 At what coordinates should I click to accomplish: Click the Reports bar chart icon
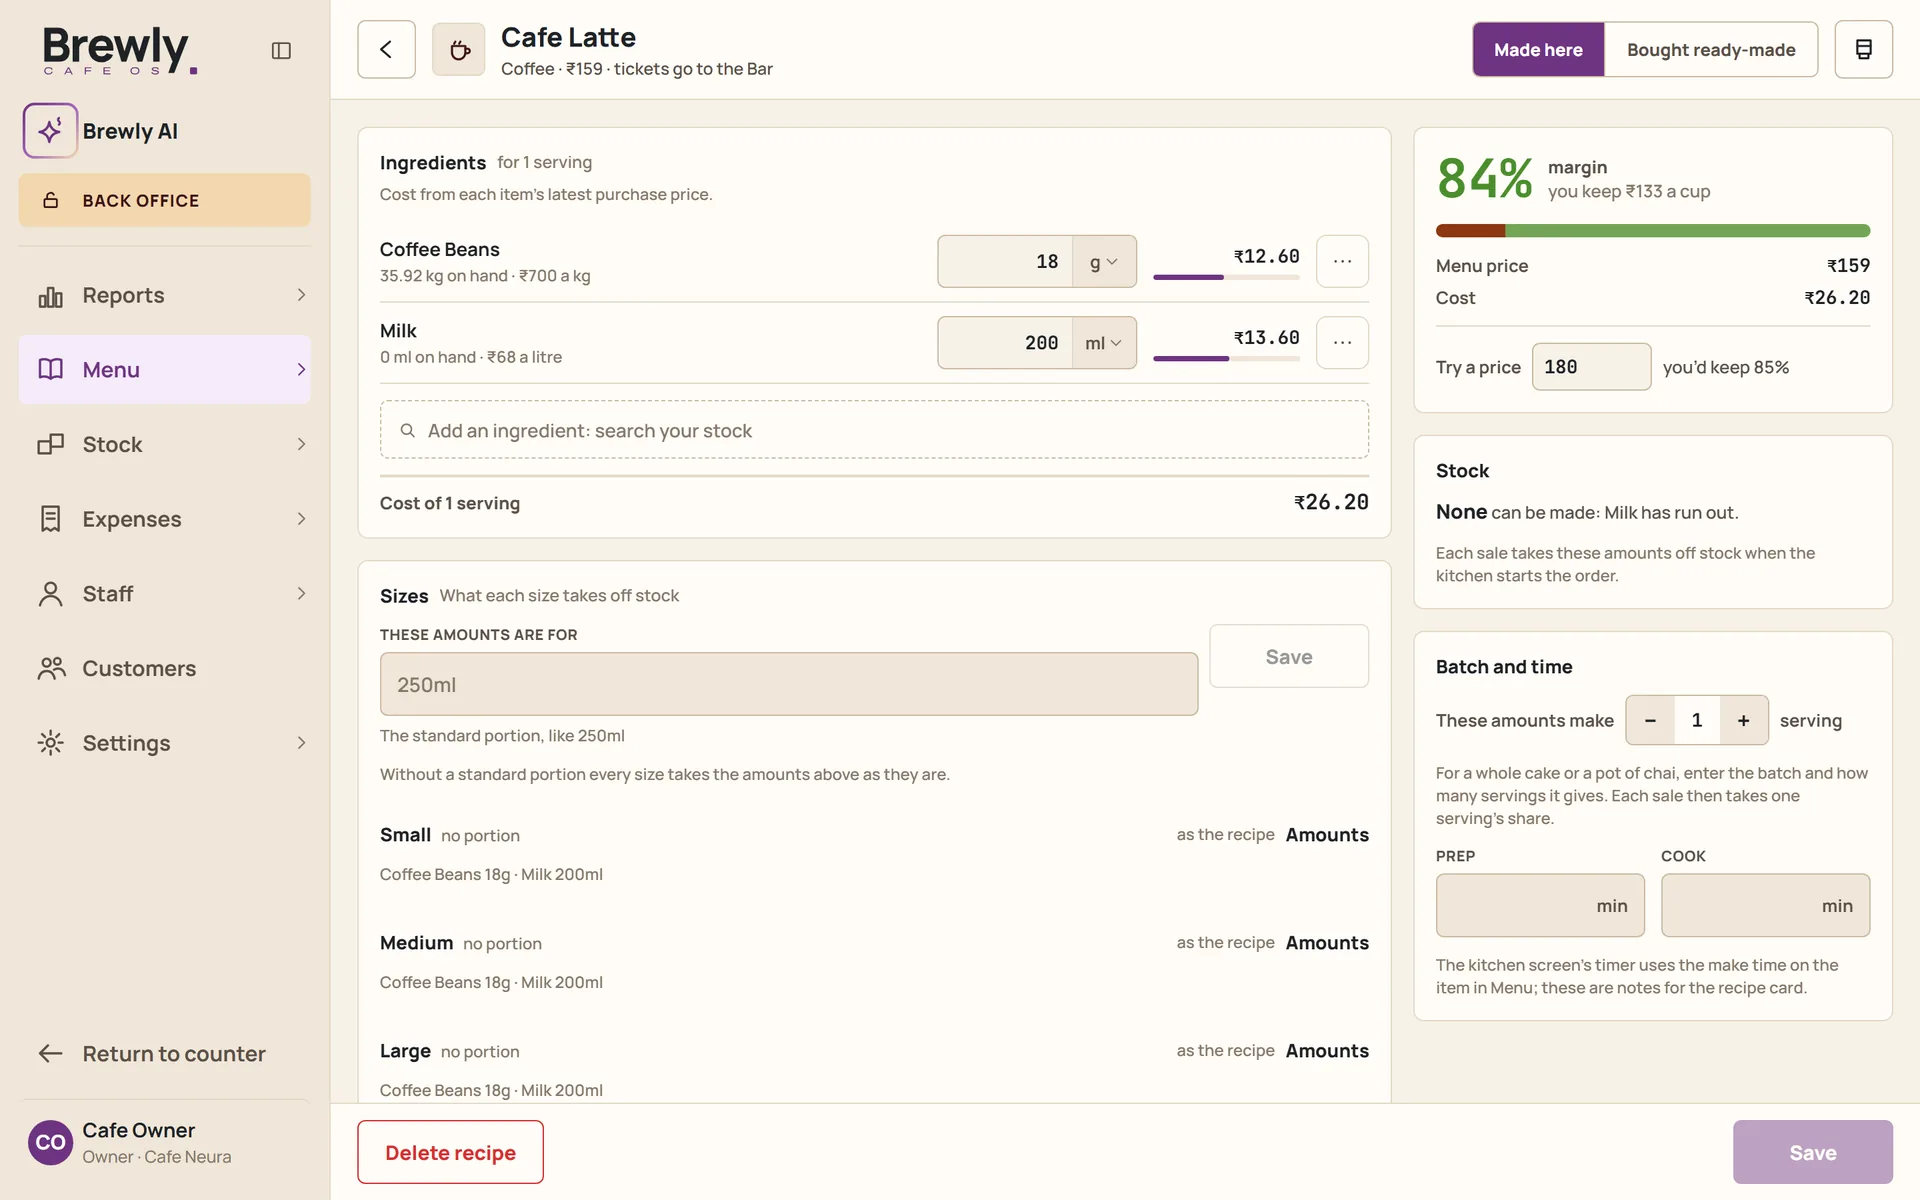click(x=50, y=296)
